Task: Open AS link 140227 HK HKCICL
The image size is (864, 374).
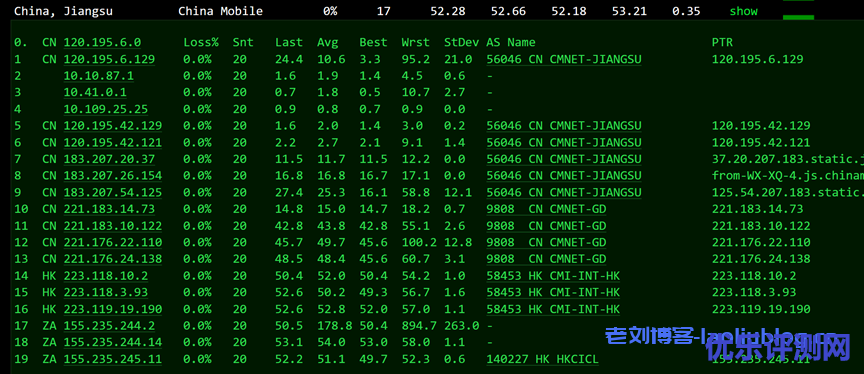Action: coord(542,359)
